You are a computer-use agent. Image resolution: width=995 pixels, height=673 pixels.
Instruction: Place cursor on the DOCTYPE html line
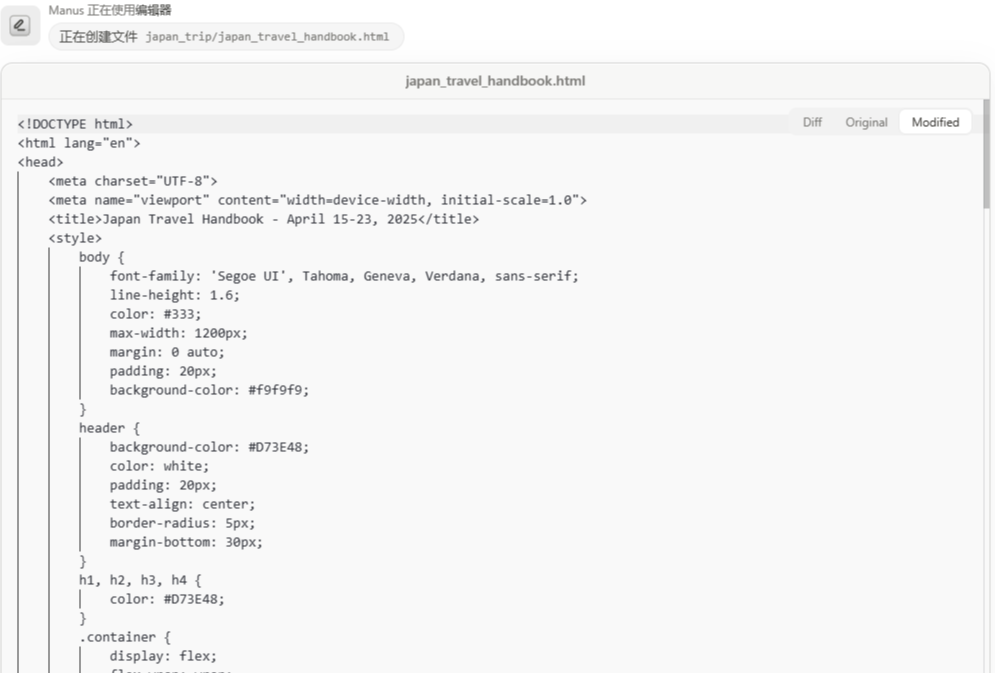[x=75, y=124]
